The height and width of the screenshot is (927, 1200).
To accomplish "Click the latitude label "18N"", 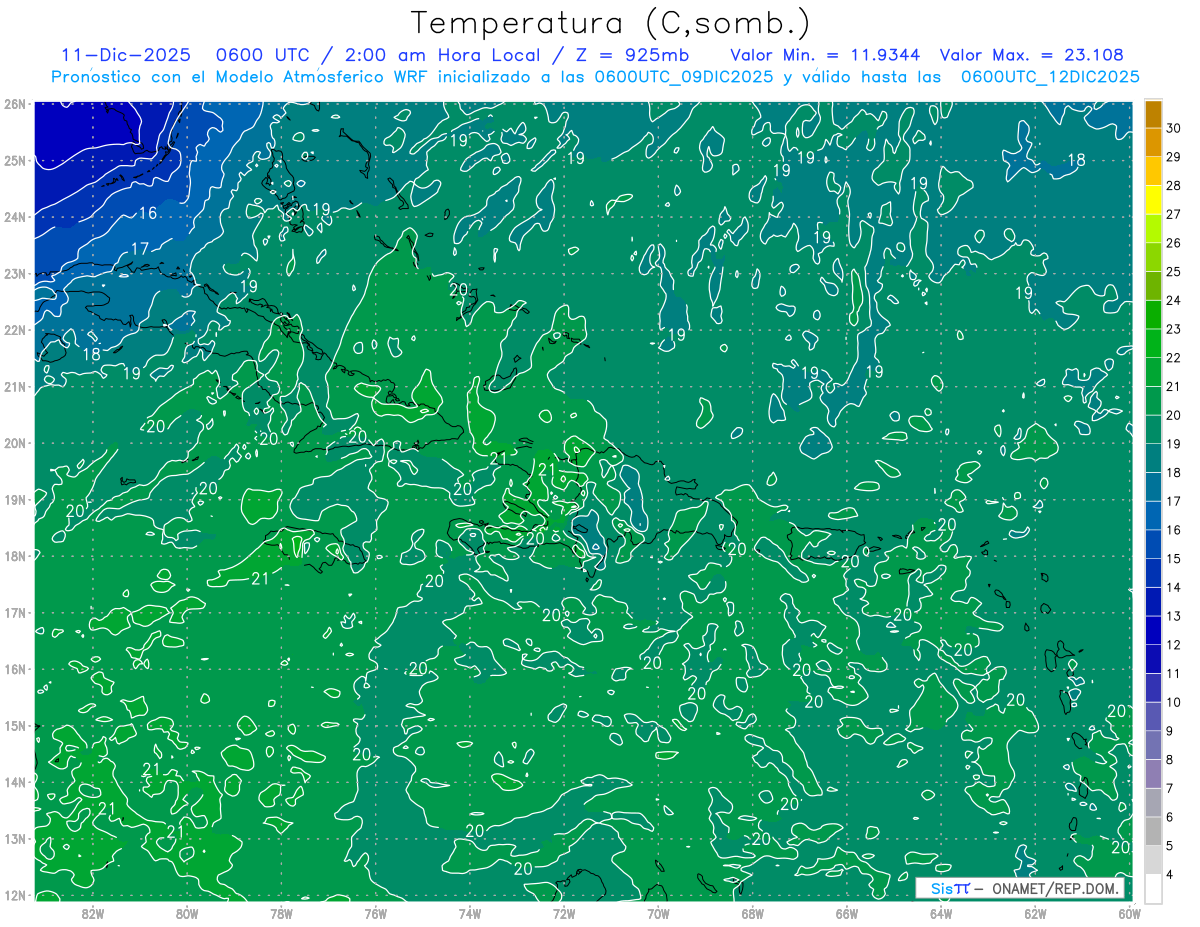I will click(14, 556).
